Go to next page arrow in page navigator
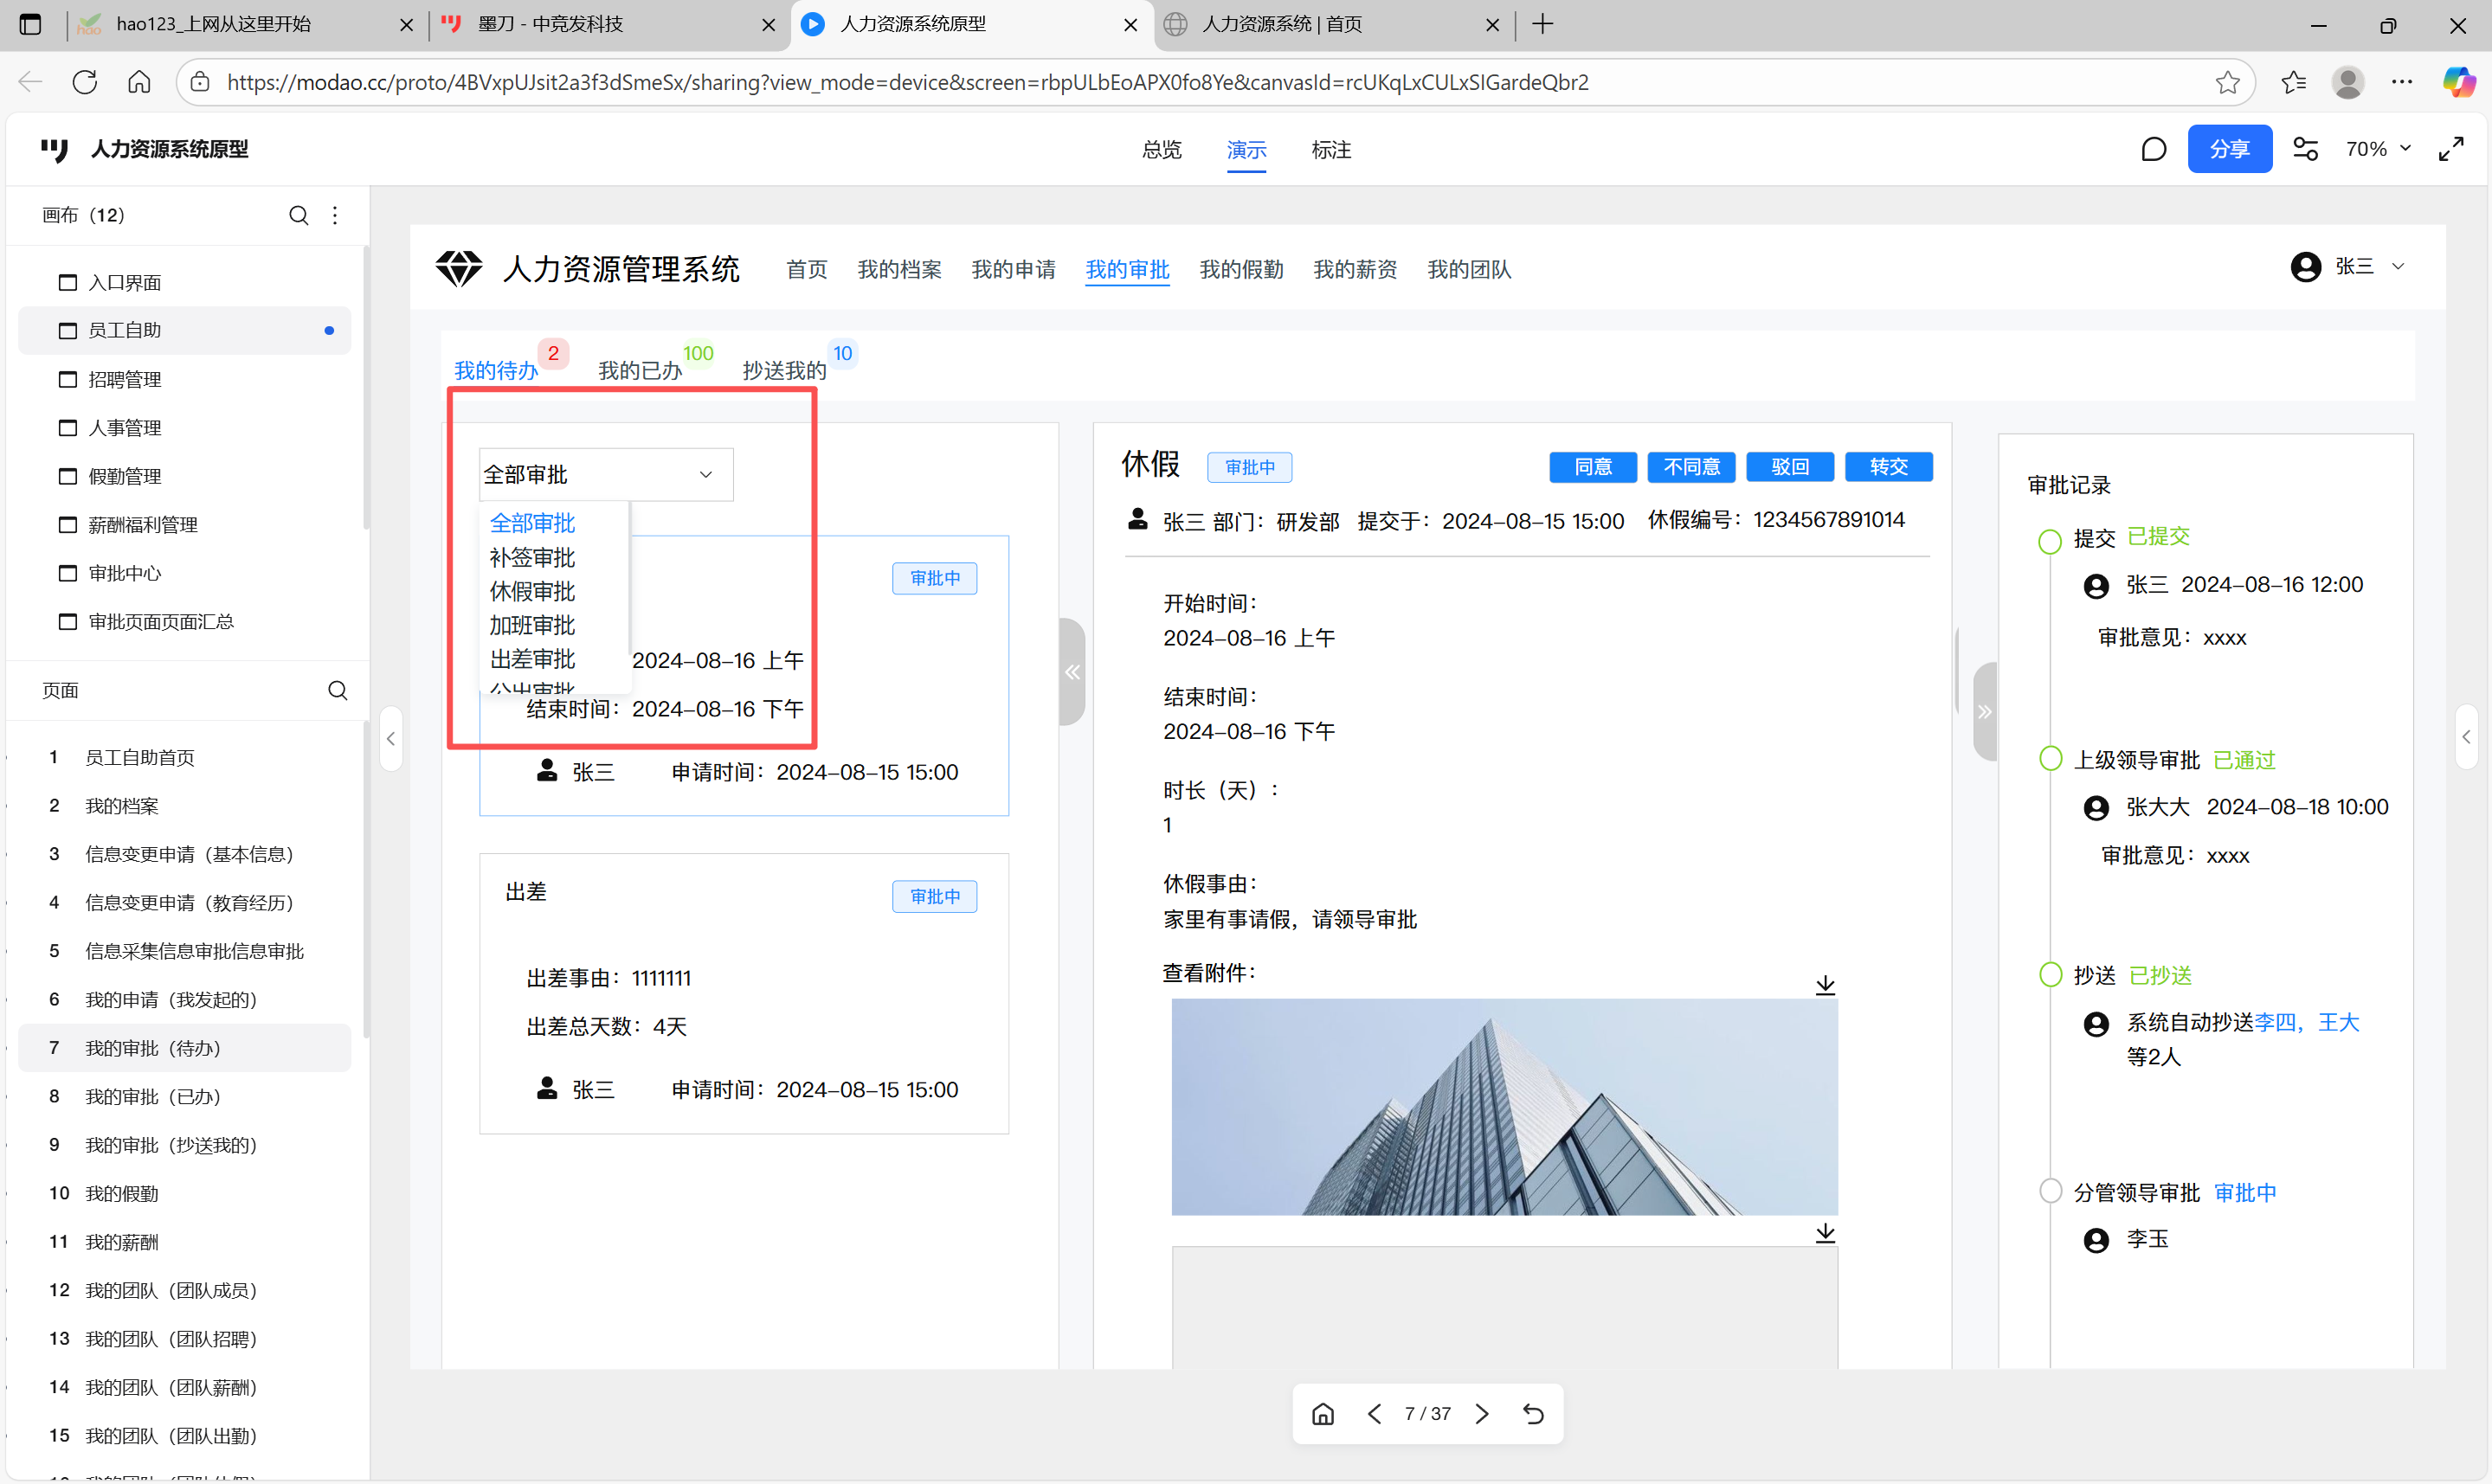The image size is (2492, 1484). point(1482,1413)
